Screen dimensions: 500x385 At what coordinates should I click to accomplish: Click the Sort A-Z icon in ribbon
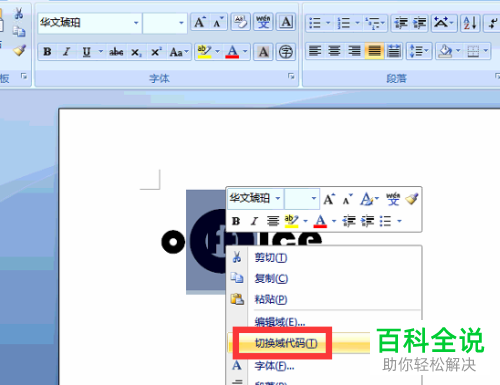(470, 23)
